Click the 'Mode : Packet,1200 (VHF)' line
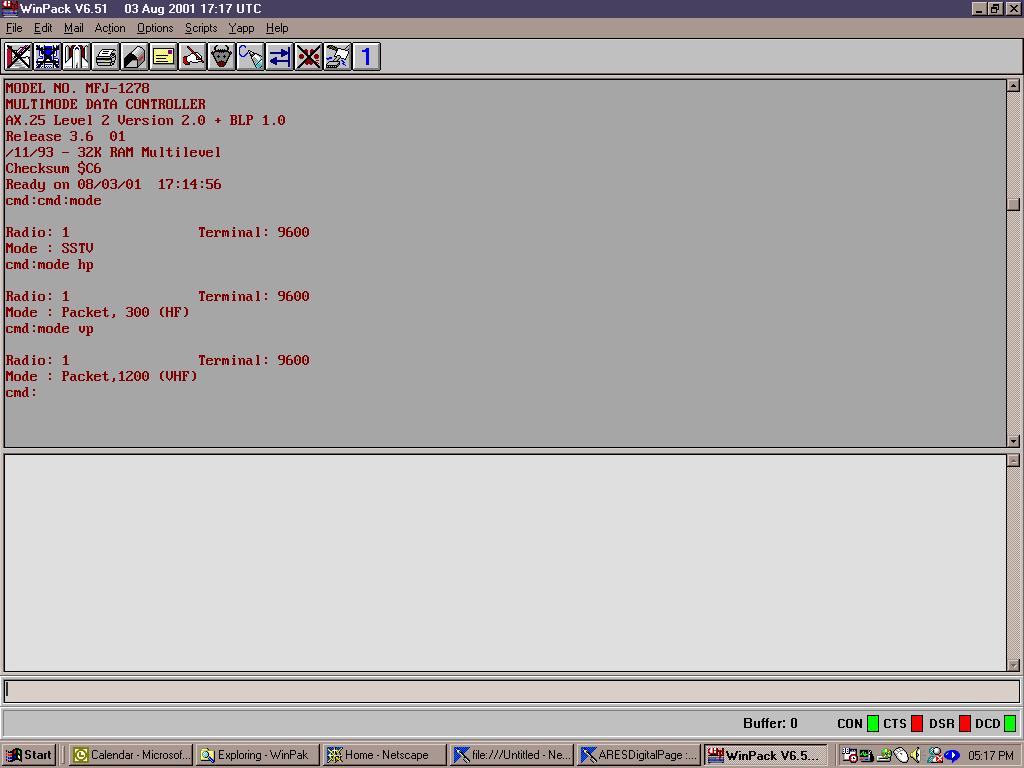 (101, 376)
